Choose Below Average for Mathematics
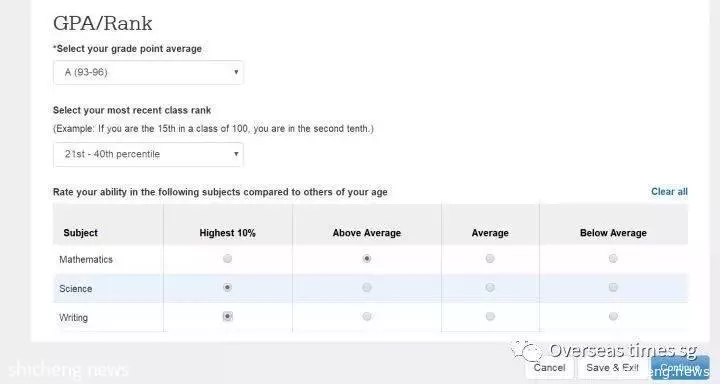The image size is (720, 384). point(613,259)
